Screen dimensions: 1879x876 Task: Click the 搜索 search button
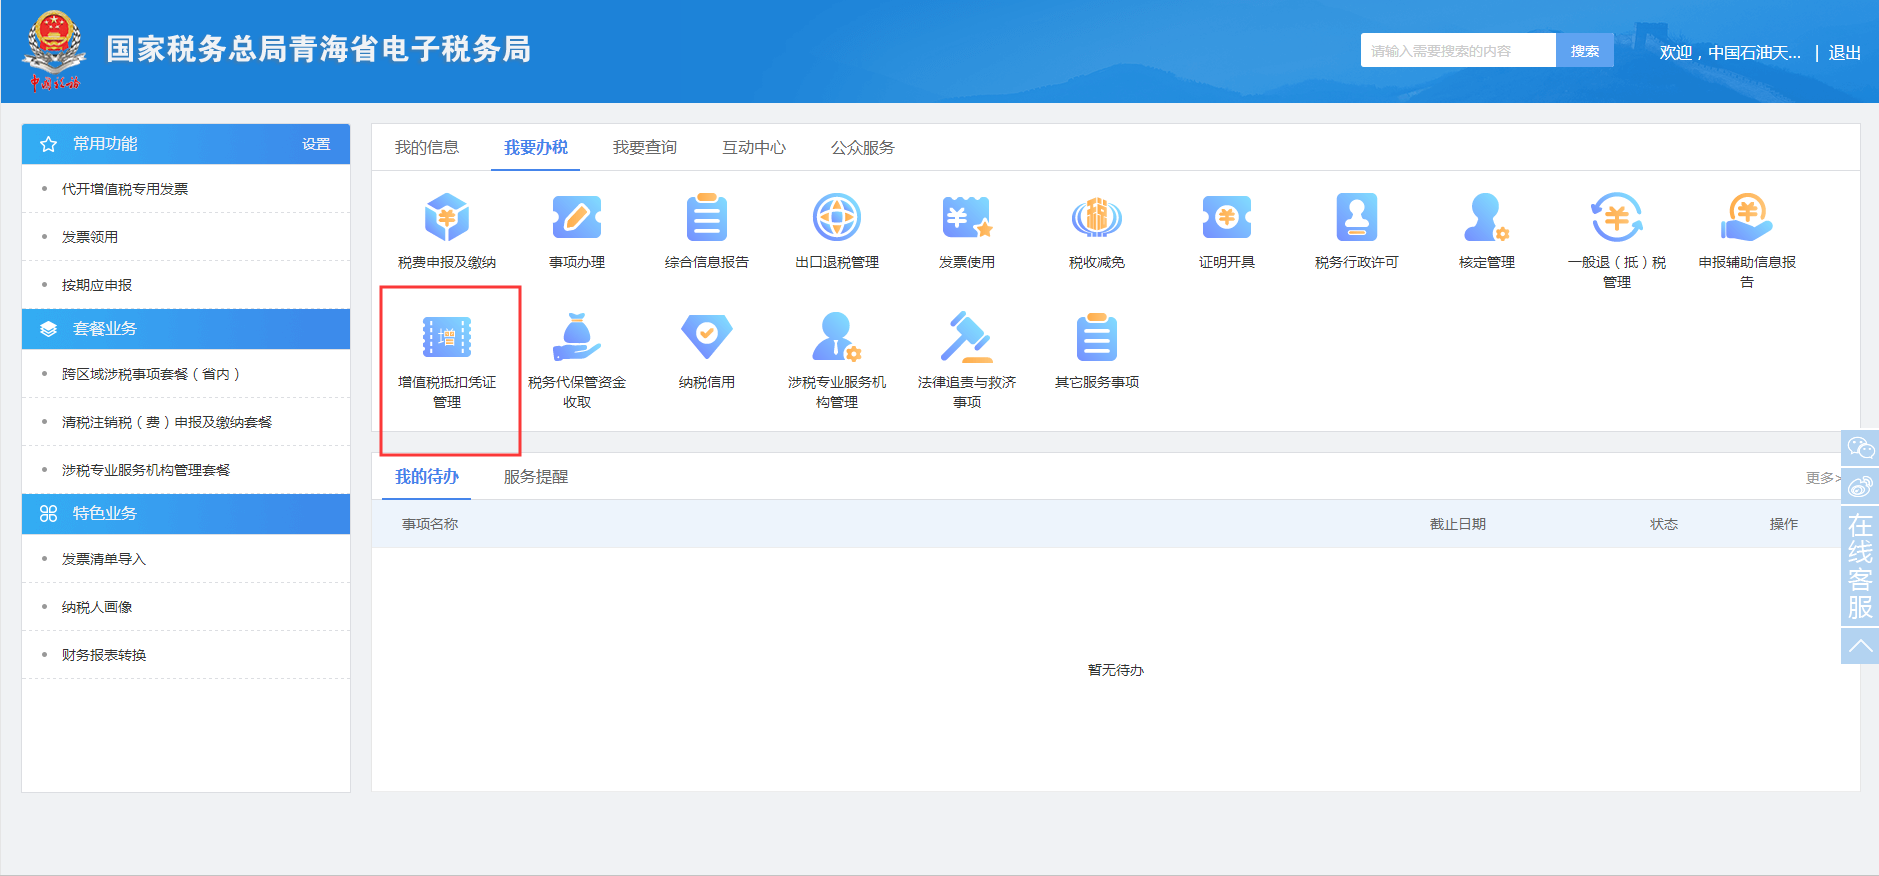pyautogui.click(x=1585, y=50)
